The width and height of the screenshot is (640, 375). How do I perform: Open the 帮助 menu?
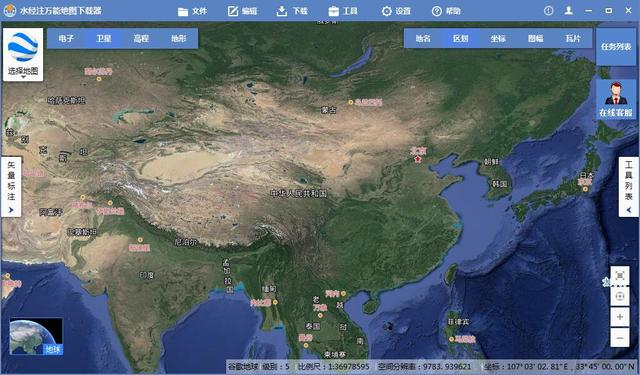[x=446, y=11]
